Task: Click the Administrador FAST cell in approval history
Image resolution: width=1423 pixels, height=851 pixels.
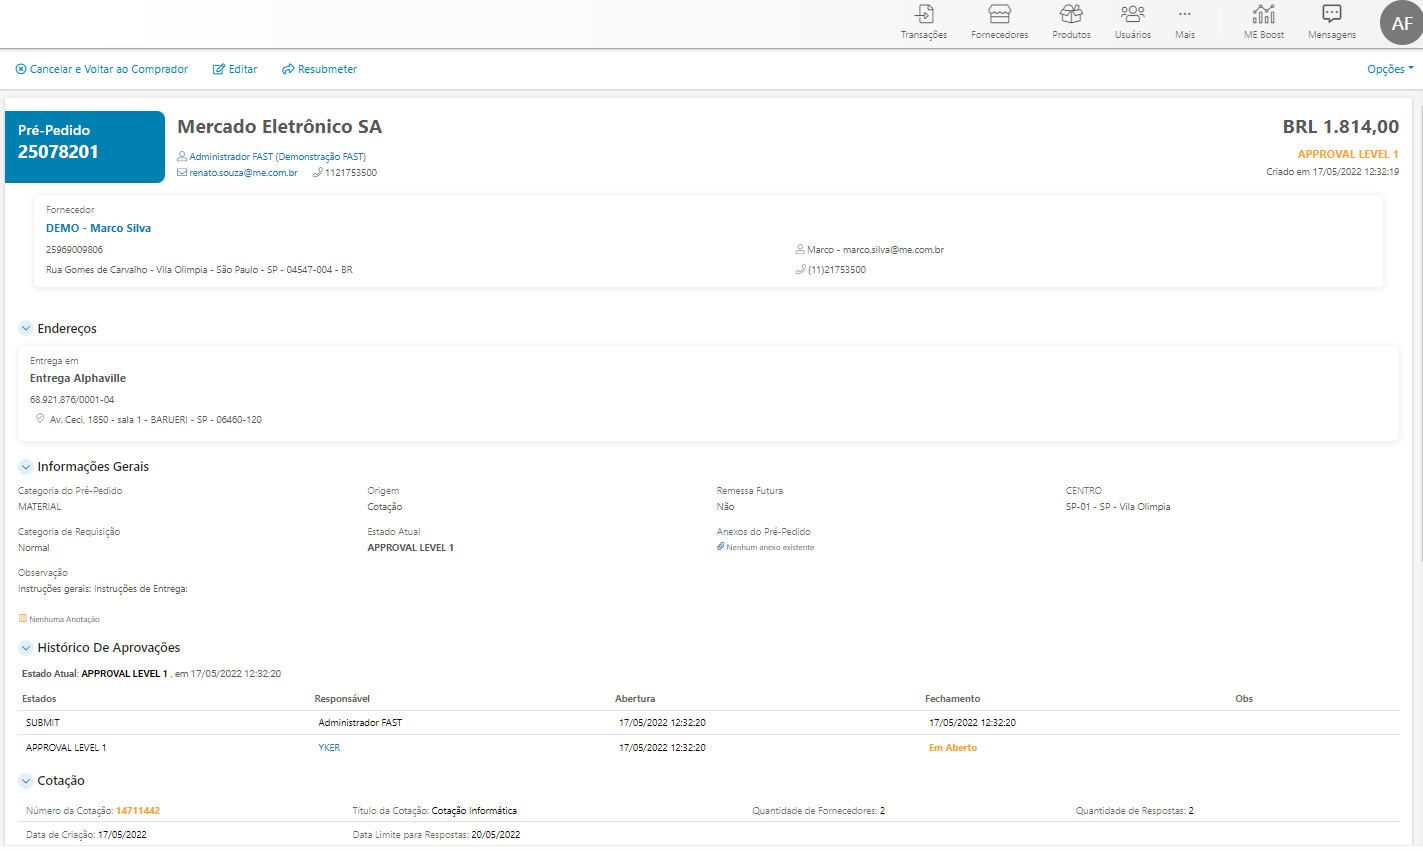Action: 360,723
